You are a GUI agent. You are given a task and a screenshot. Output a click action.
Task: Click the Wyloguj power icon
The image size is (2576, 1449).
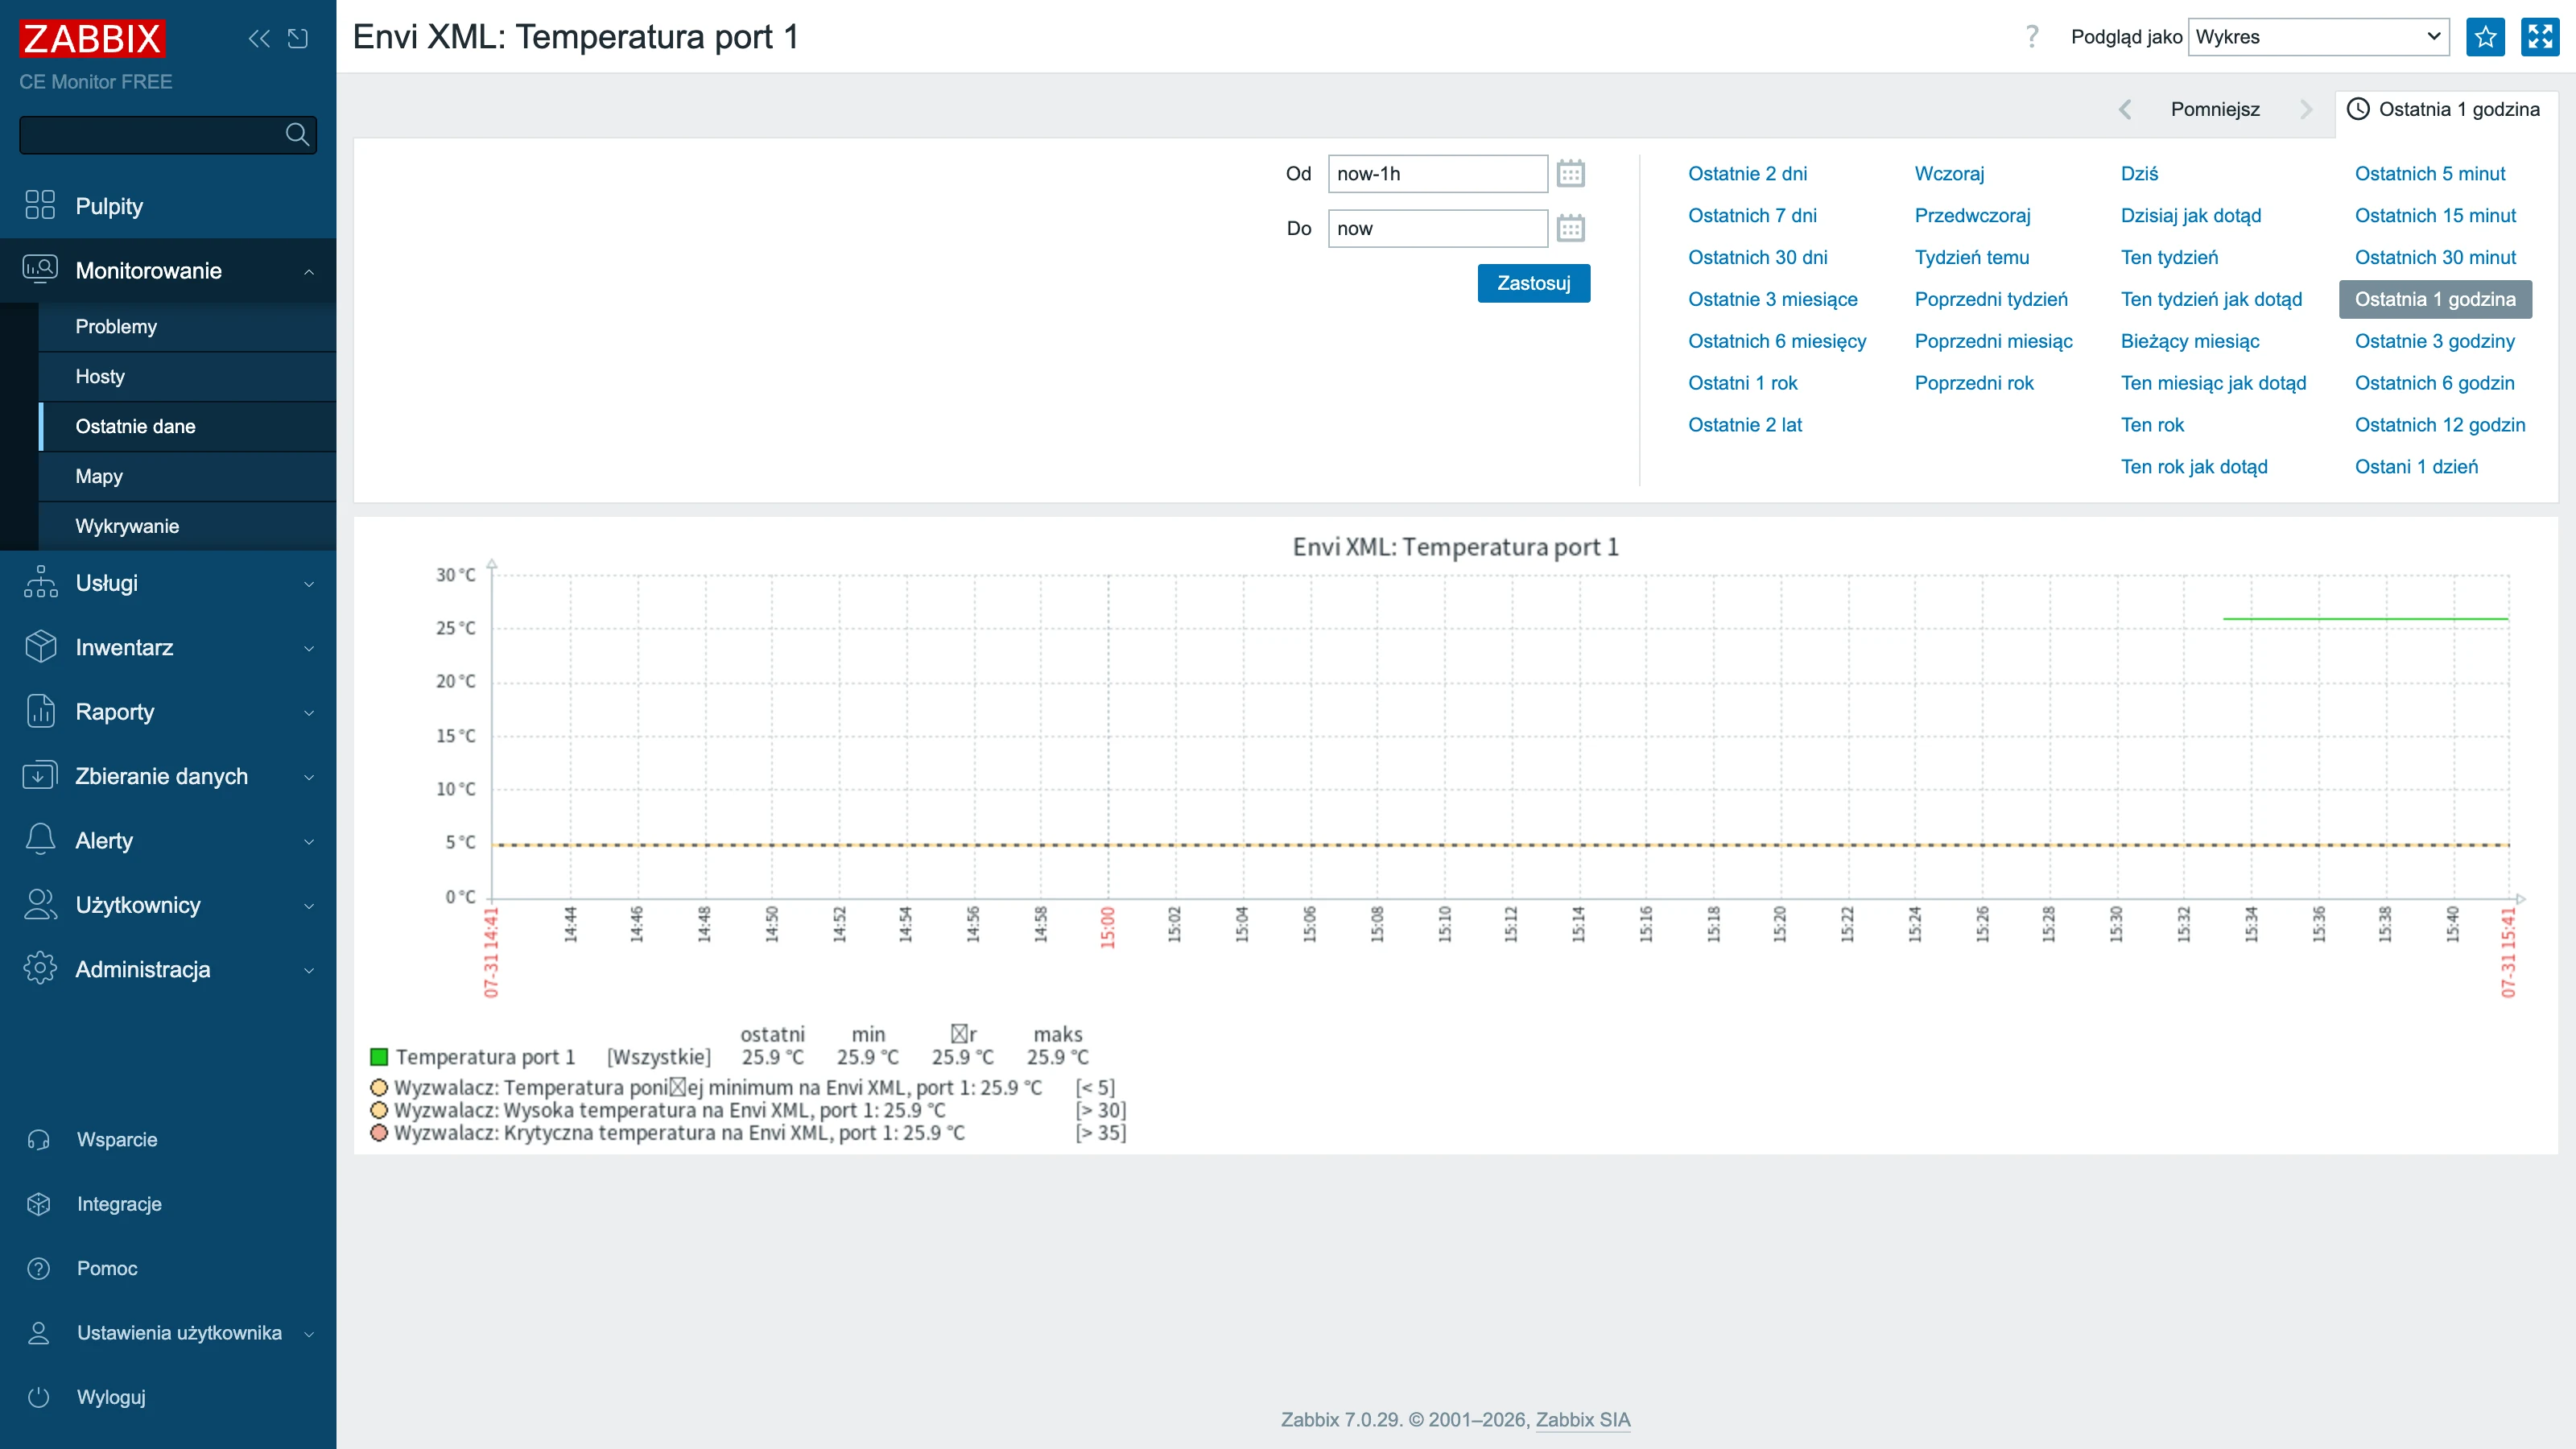[39, 1397]
